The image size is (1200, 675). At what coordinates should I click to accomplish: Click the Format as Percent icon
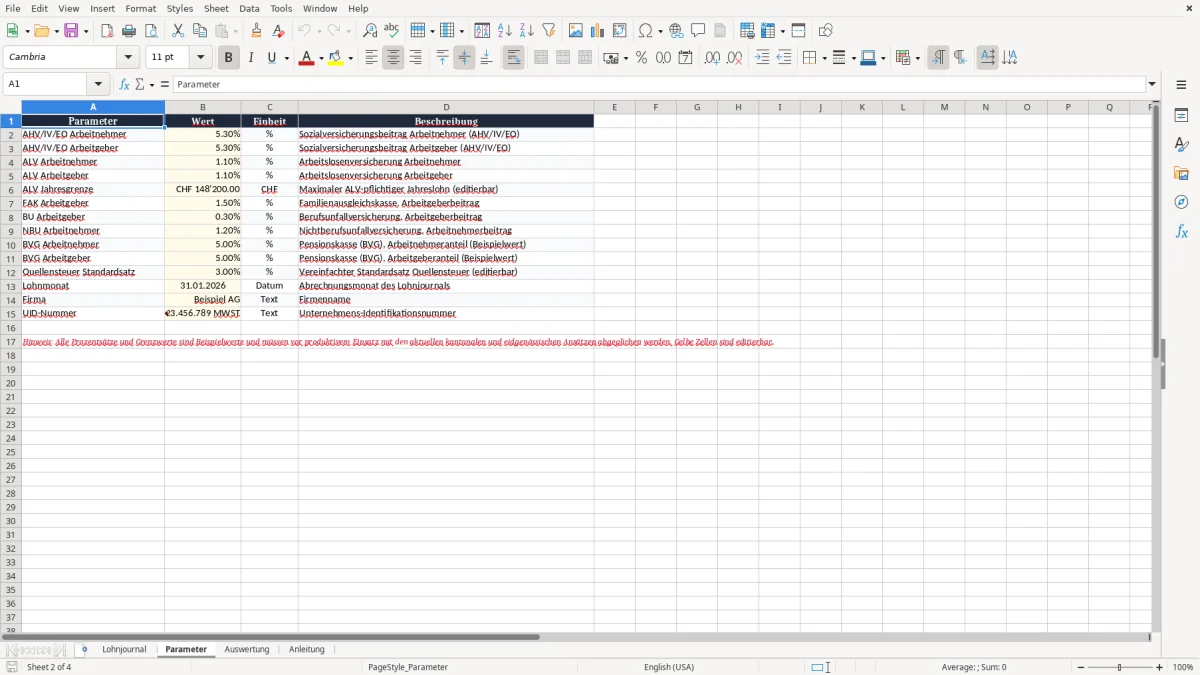641,58
